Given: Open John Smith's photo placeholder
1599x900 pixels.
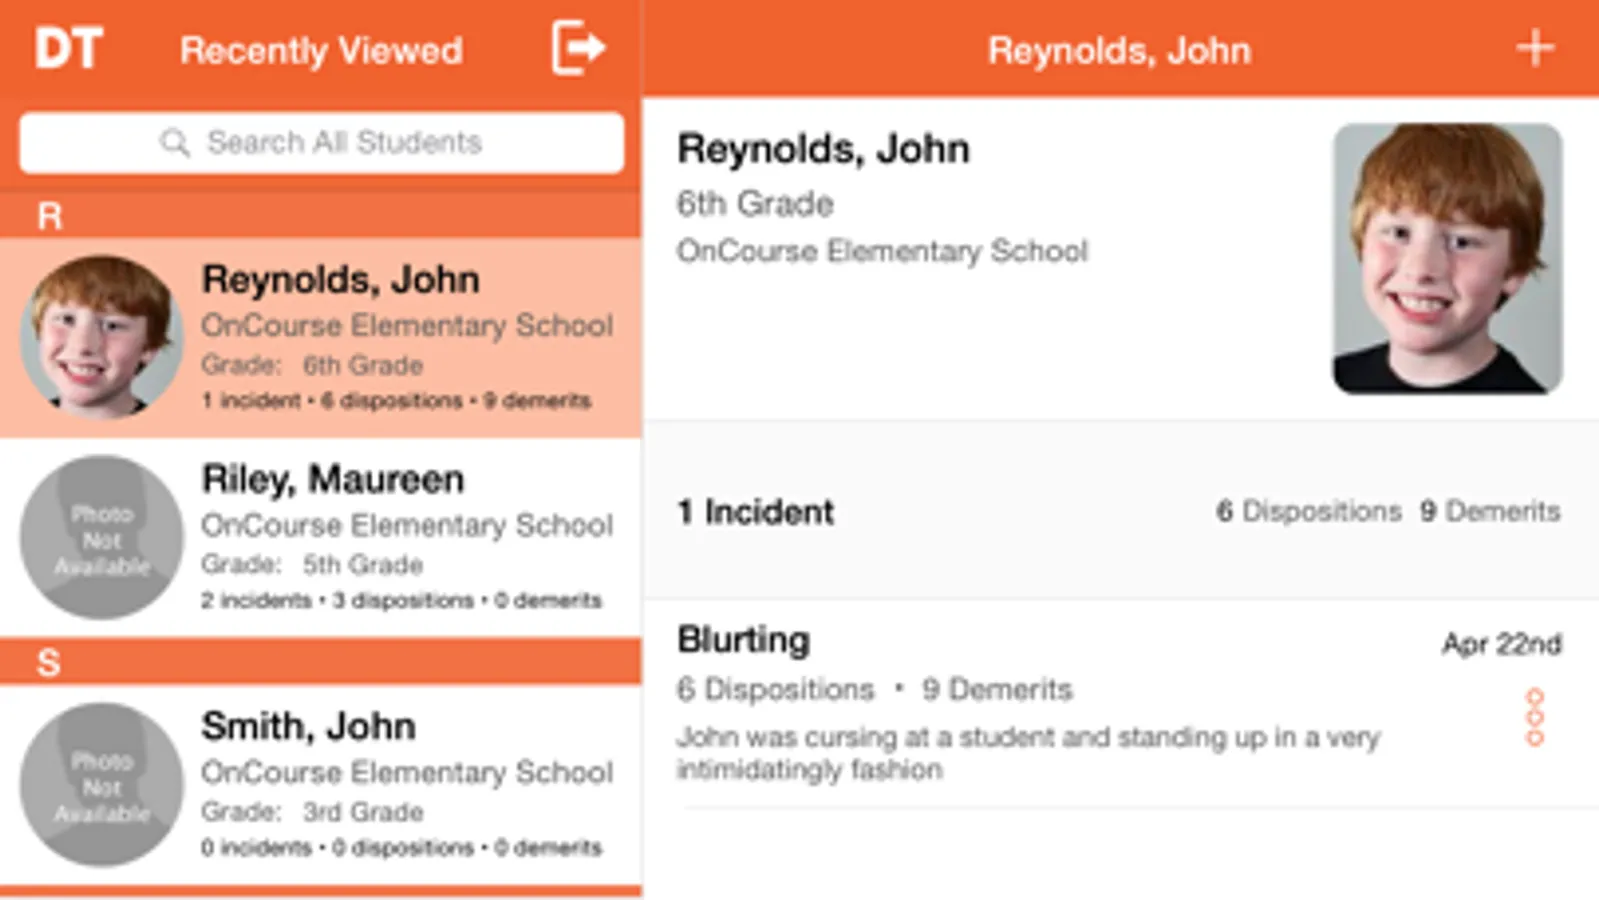Looking at the screenshot, I should 101,784.
